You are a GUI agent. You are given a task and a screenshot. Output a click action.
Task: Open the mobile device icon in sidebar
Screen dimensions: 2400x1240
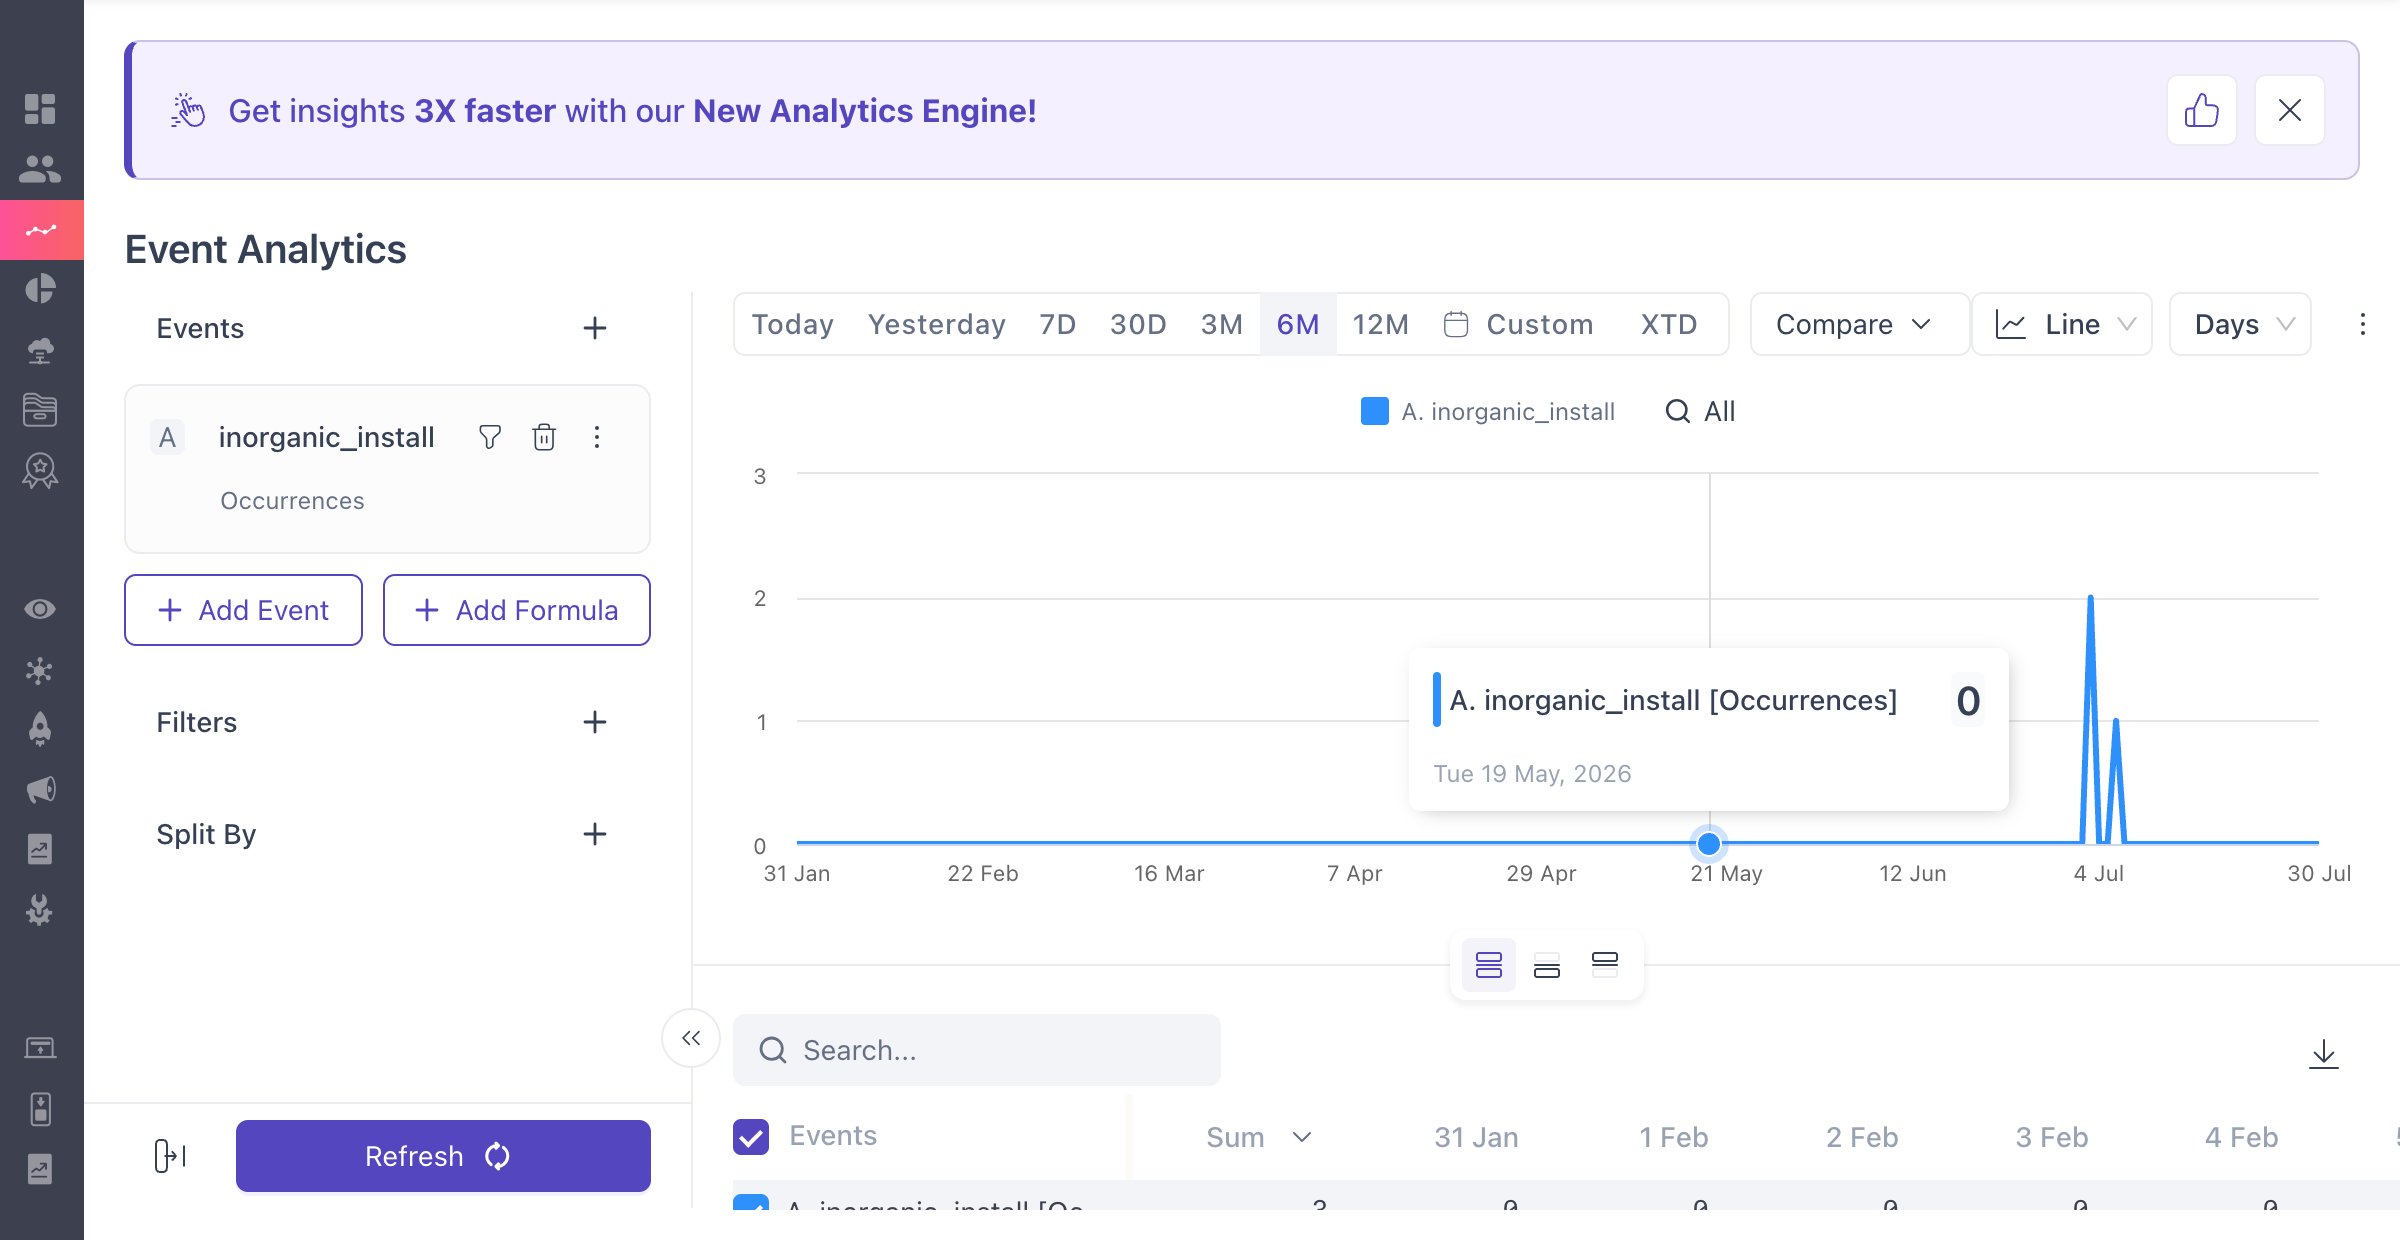pos(40,1109)
